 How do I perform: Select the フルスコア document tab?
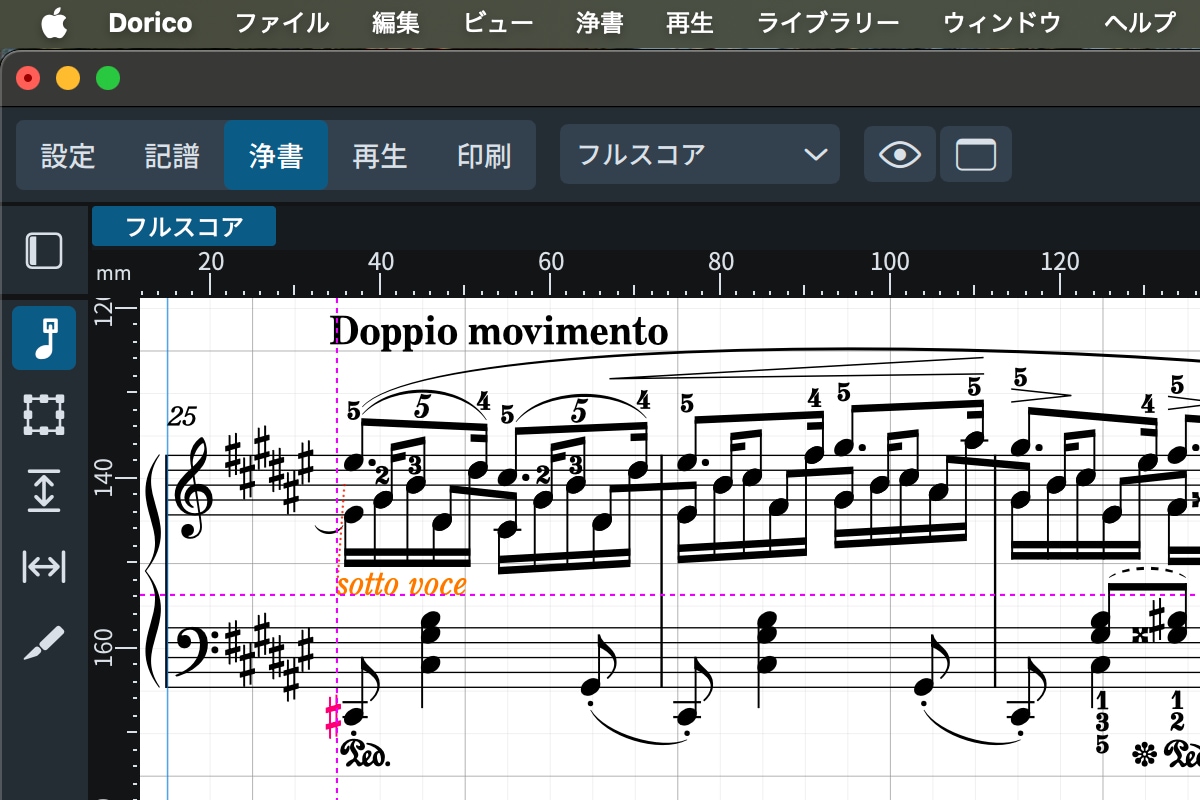[184, 227]
